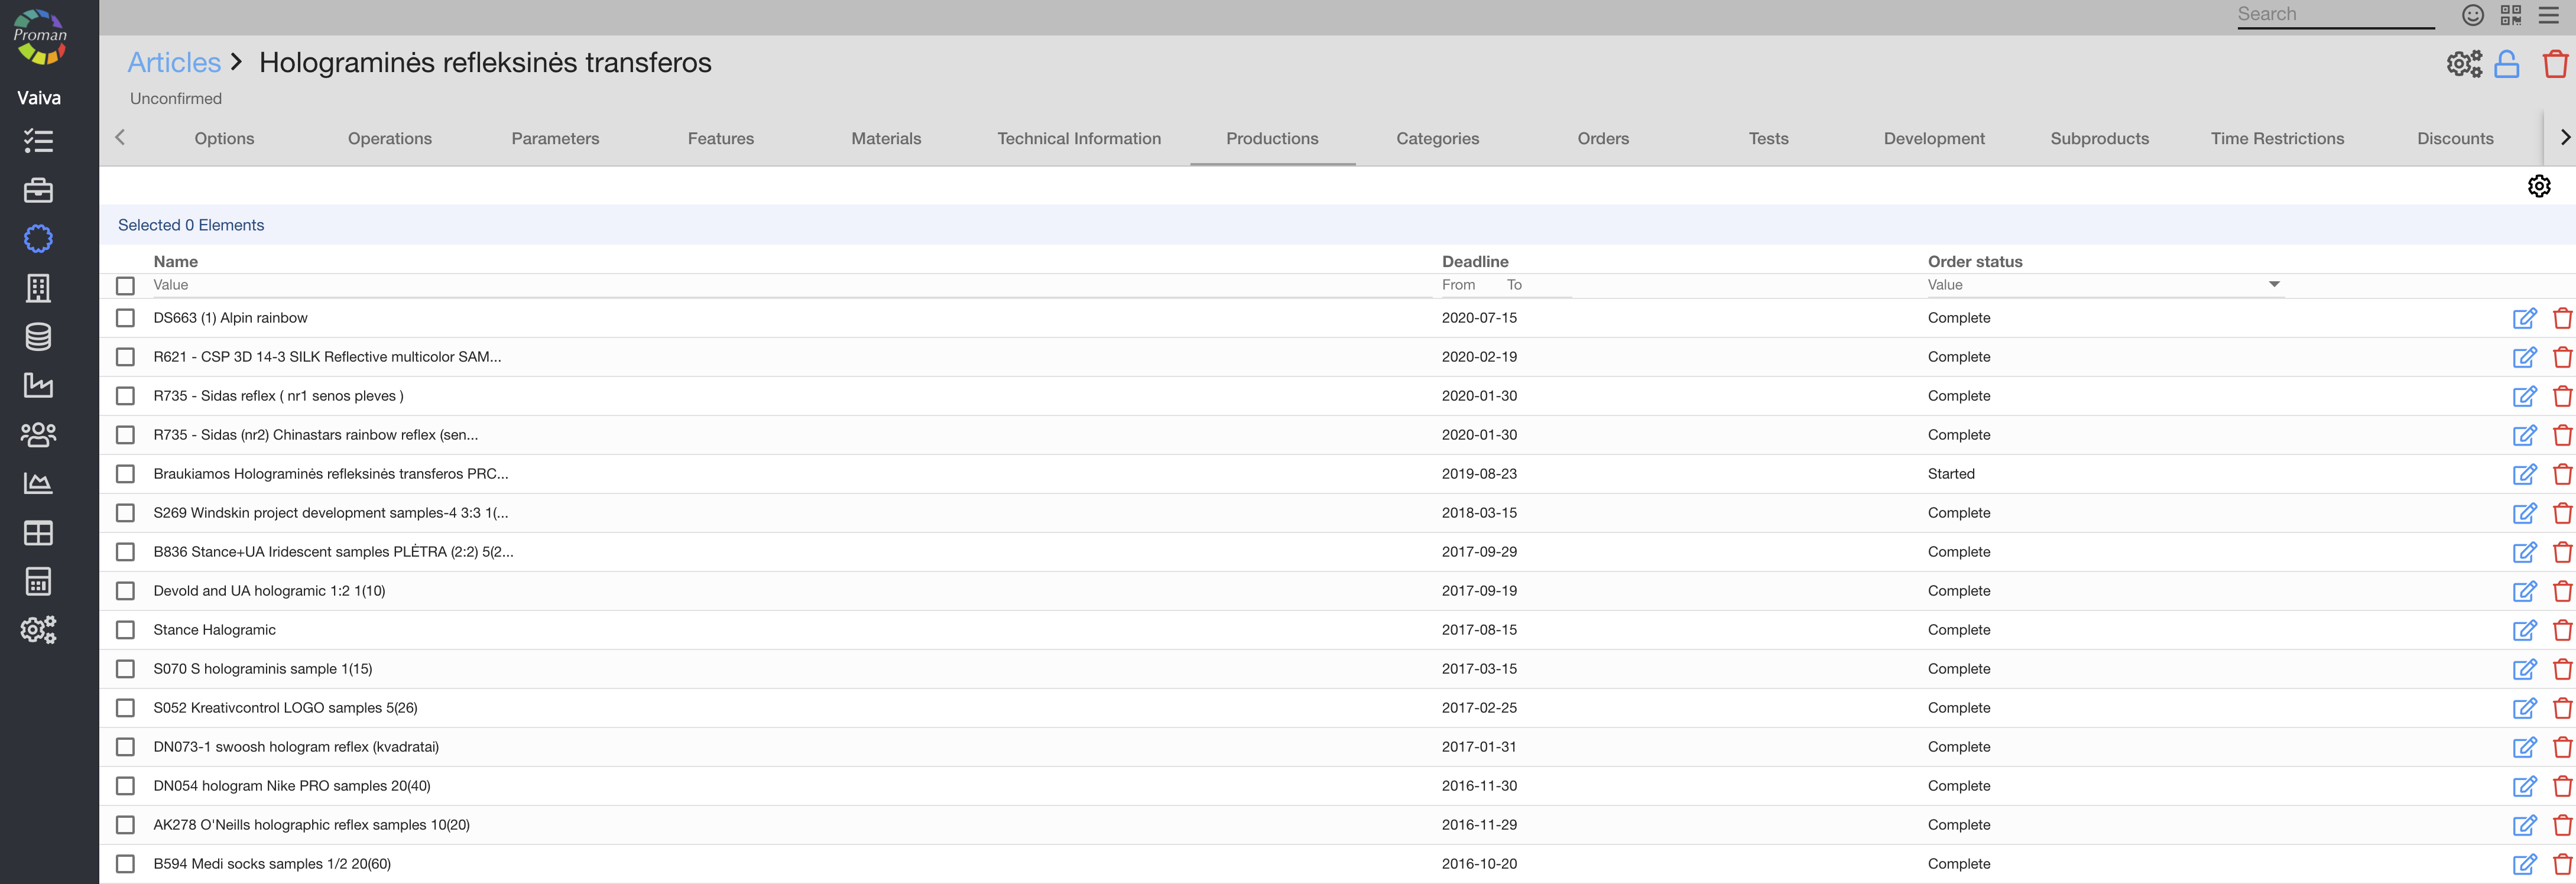
Task: Expand the Order status filter dropdown
Action: point(2273,285)
